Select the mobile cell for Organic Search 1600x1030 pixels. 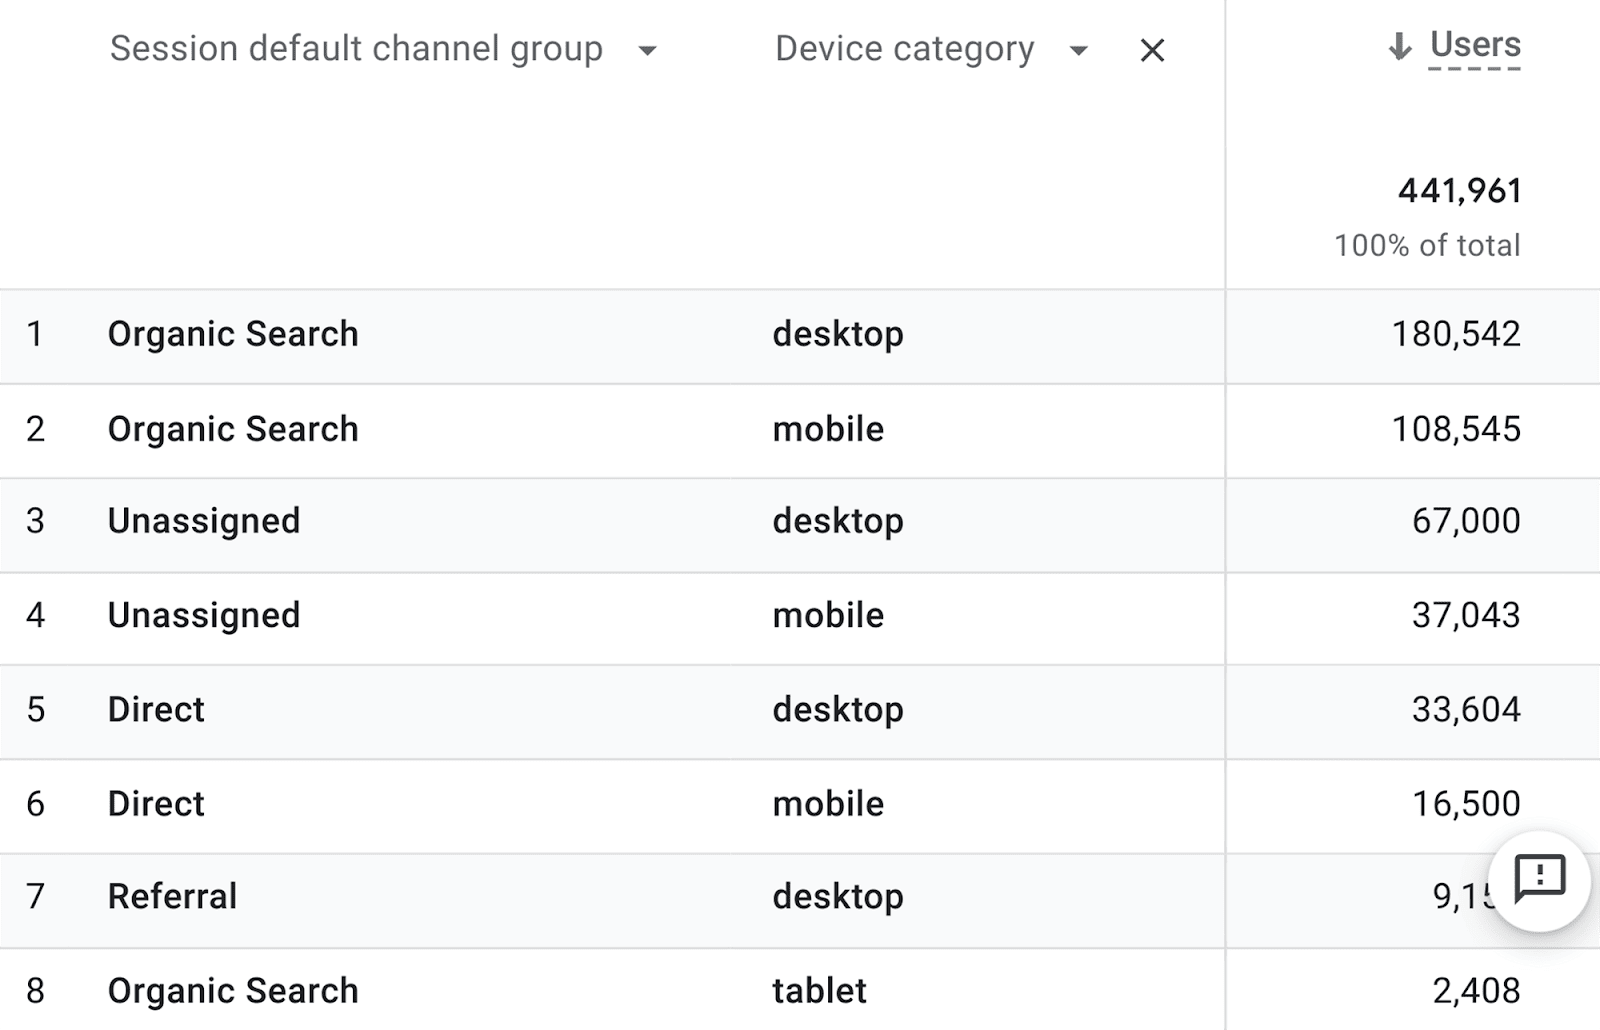828,428
